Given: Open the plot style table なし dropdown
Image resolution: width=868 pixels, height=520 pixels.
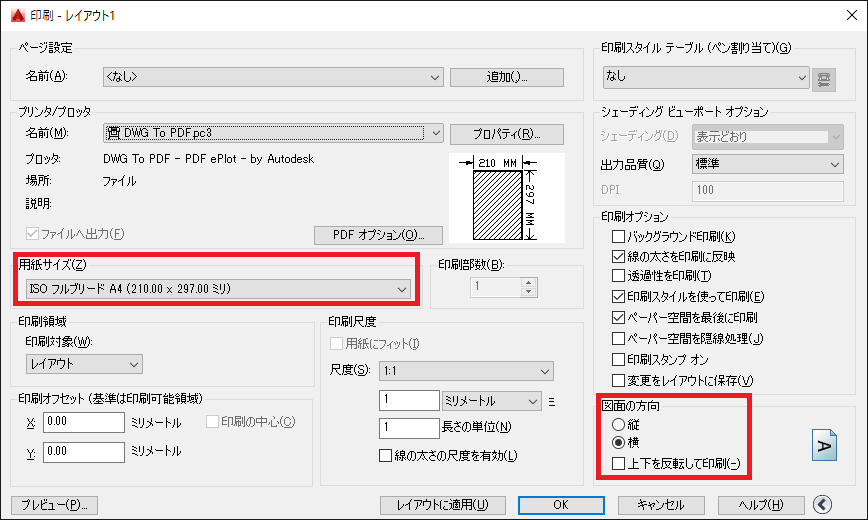Looking at the screenshot, I should (706, 77).
